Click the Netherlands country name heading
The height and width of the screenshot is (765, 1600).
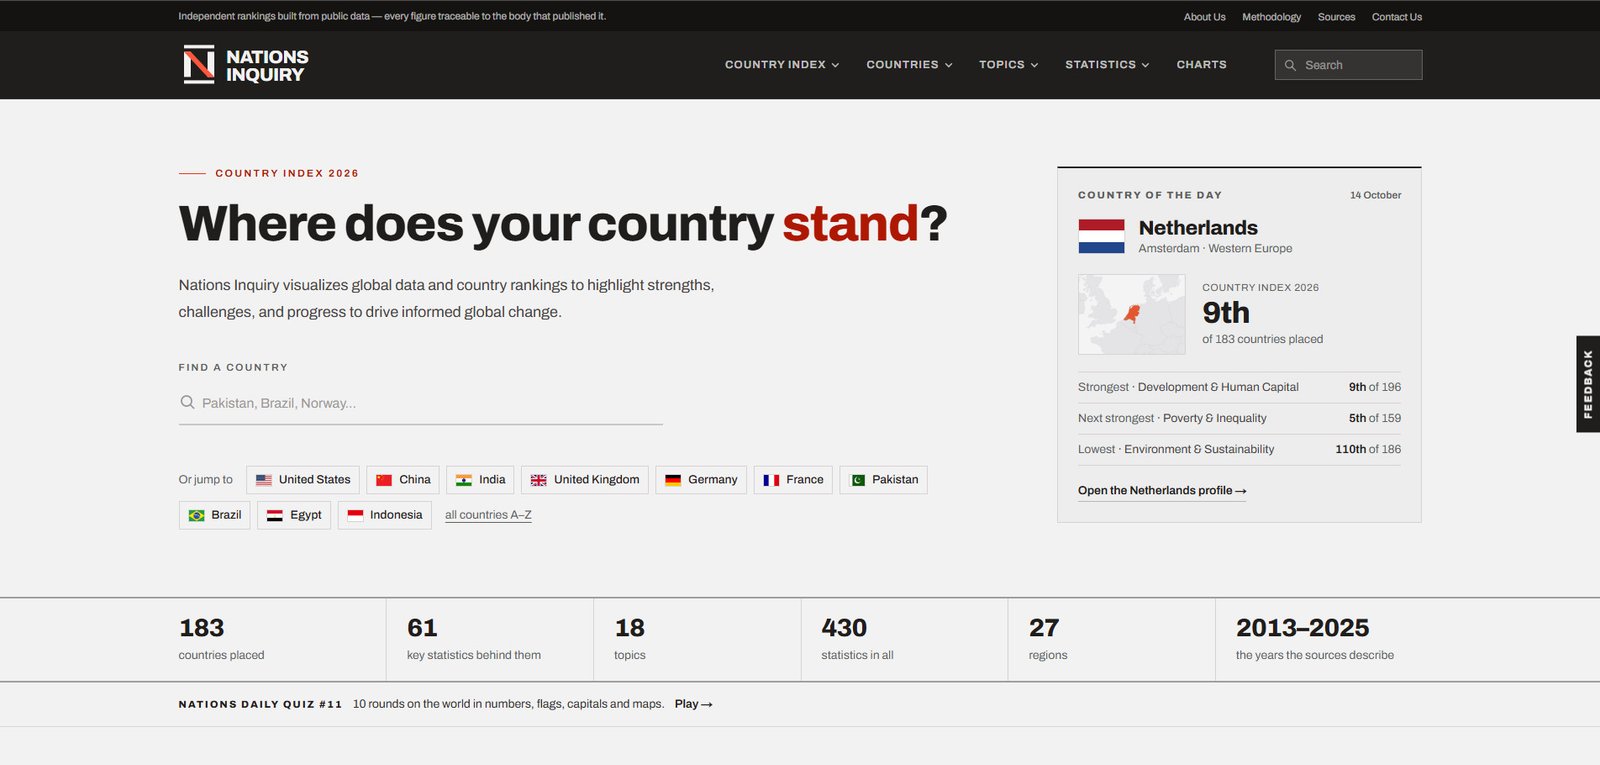pos(1198,228)
